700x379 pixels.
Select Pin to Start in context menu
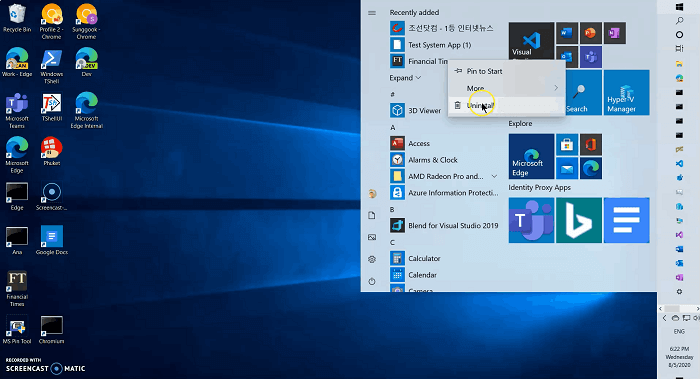tap(507, 71)
